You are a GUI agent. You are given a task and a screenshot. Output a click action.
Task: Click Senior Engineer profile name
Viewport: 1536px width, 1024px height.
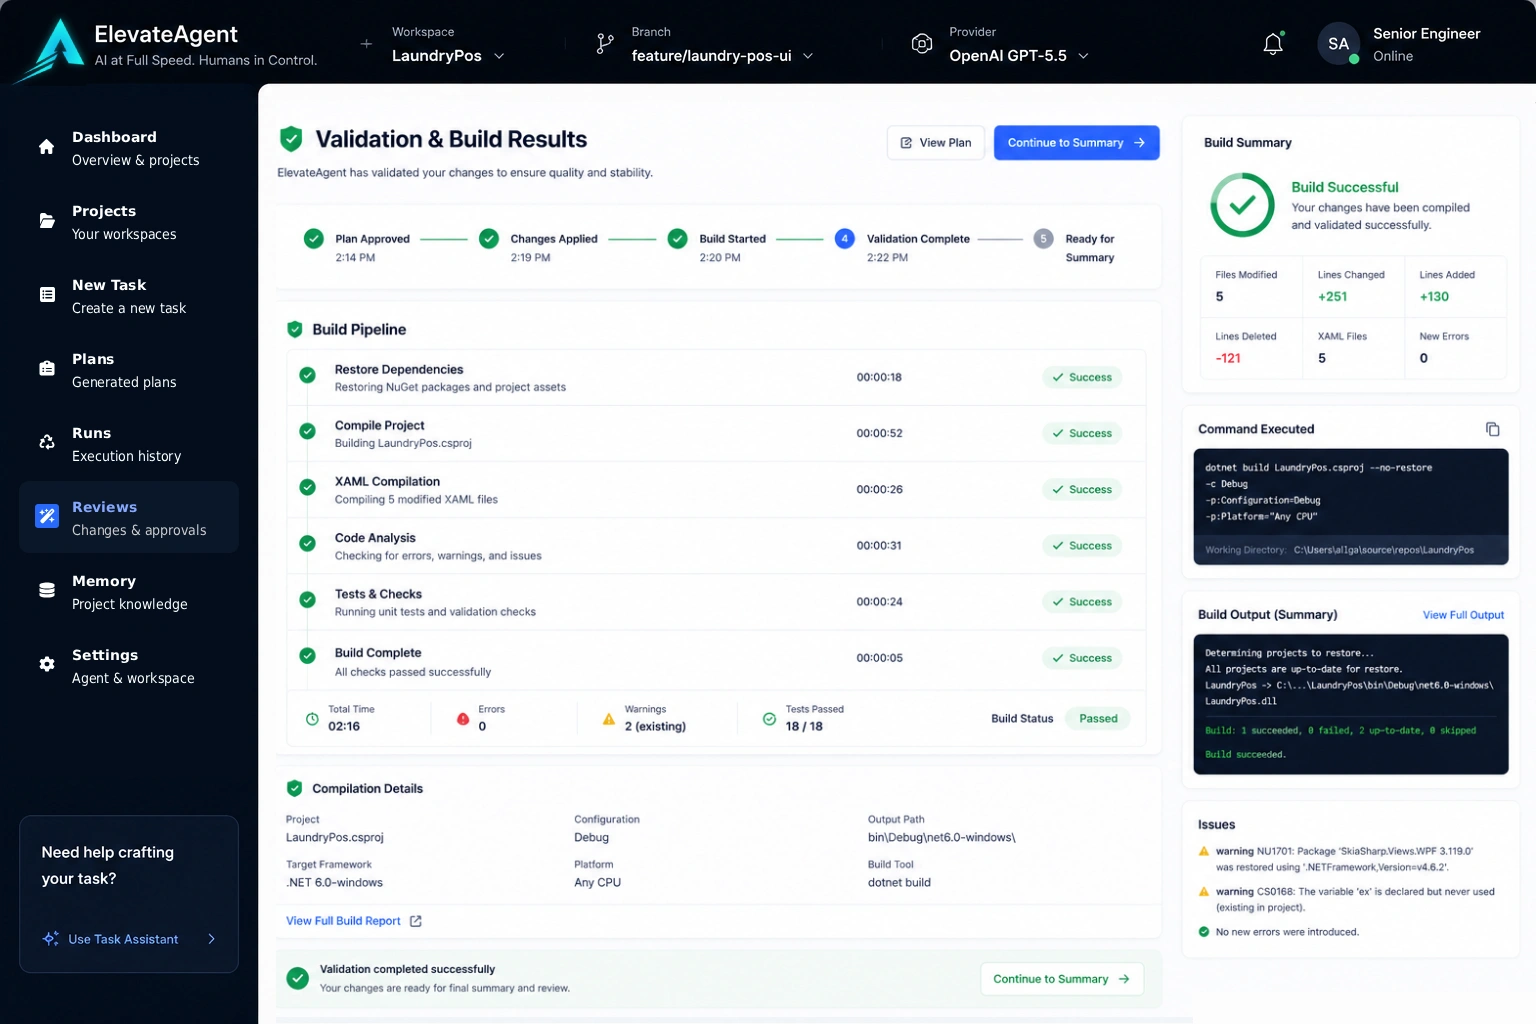pyautogui.click(x=1426, y=34)
